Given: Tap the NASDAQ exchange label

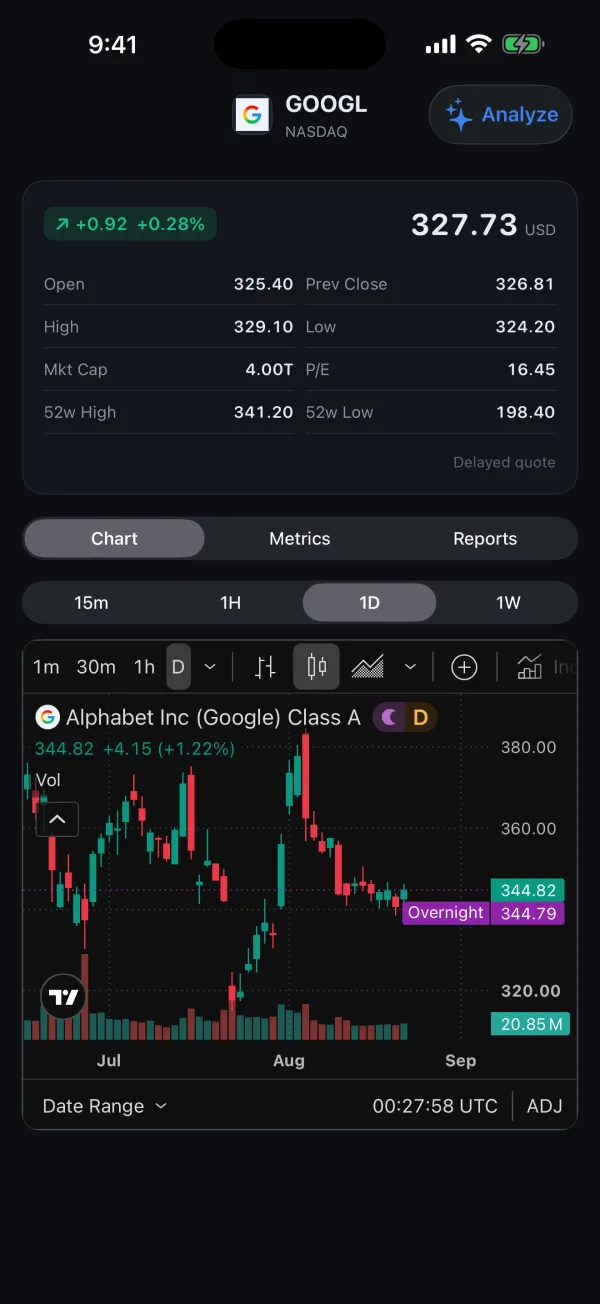Looking at the screenshot, I should pos(316,132).
